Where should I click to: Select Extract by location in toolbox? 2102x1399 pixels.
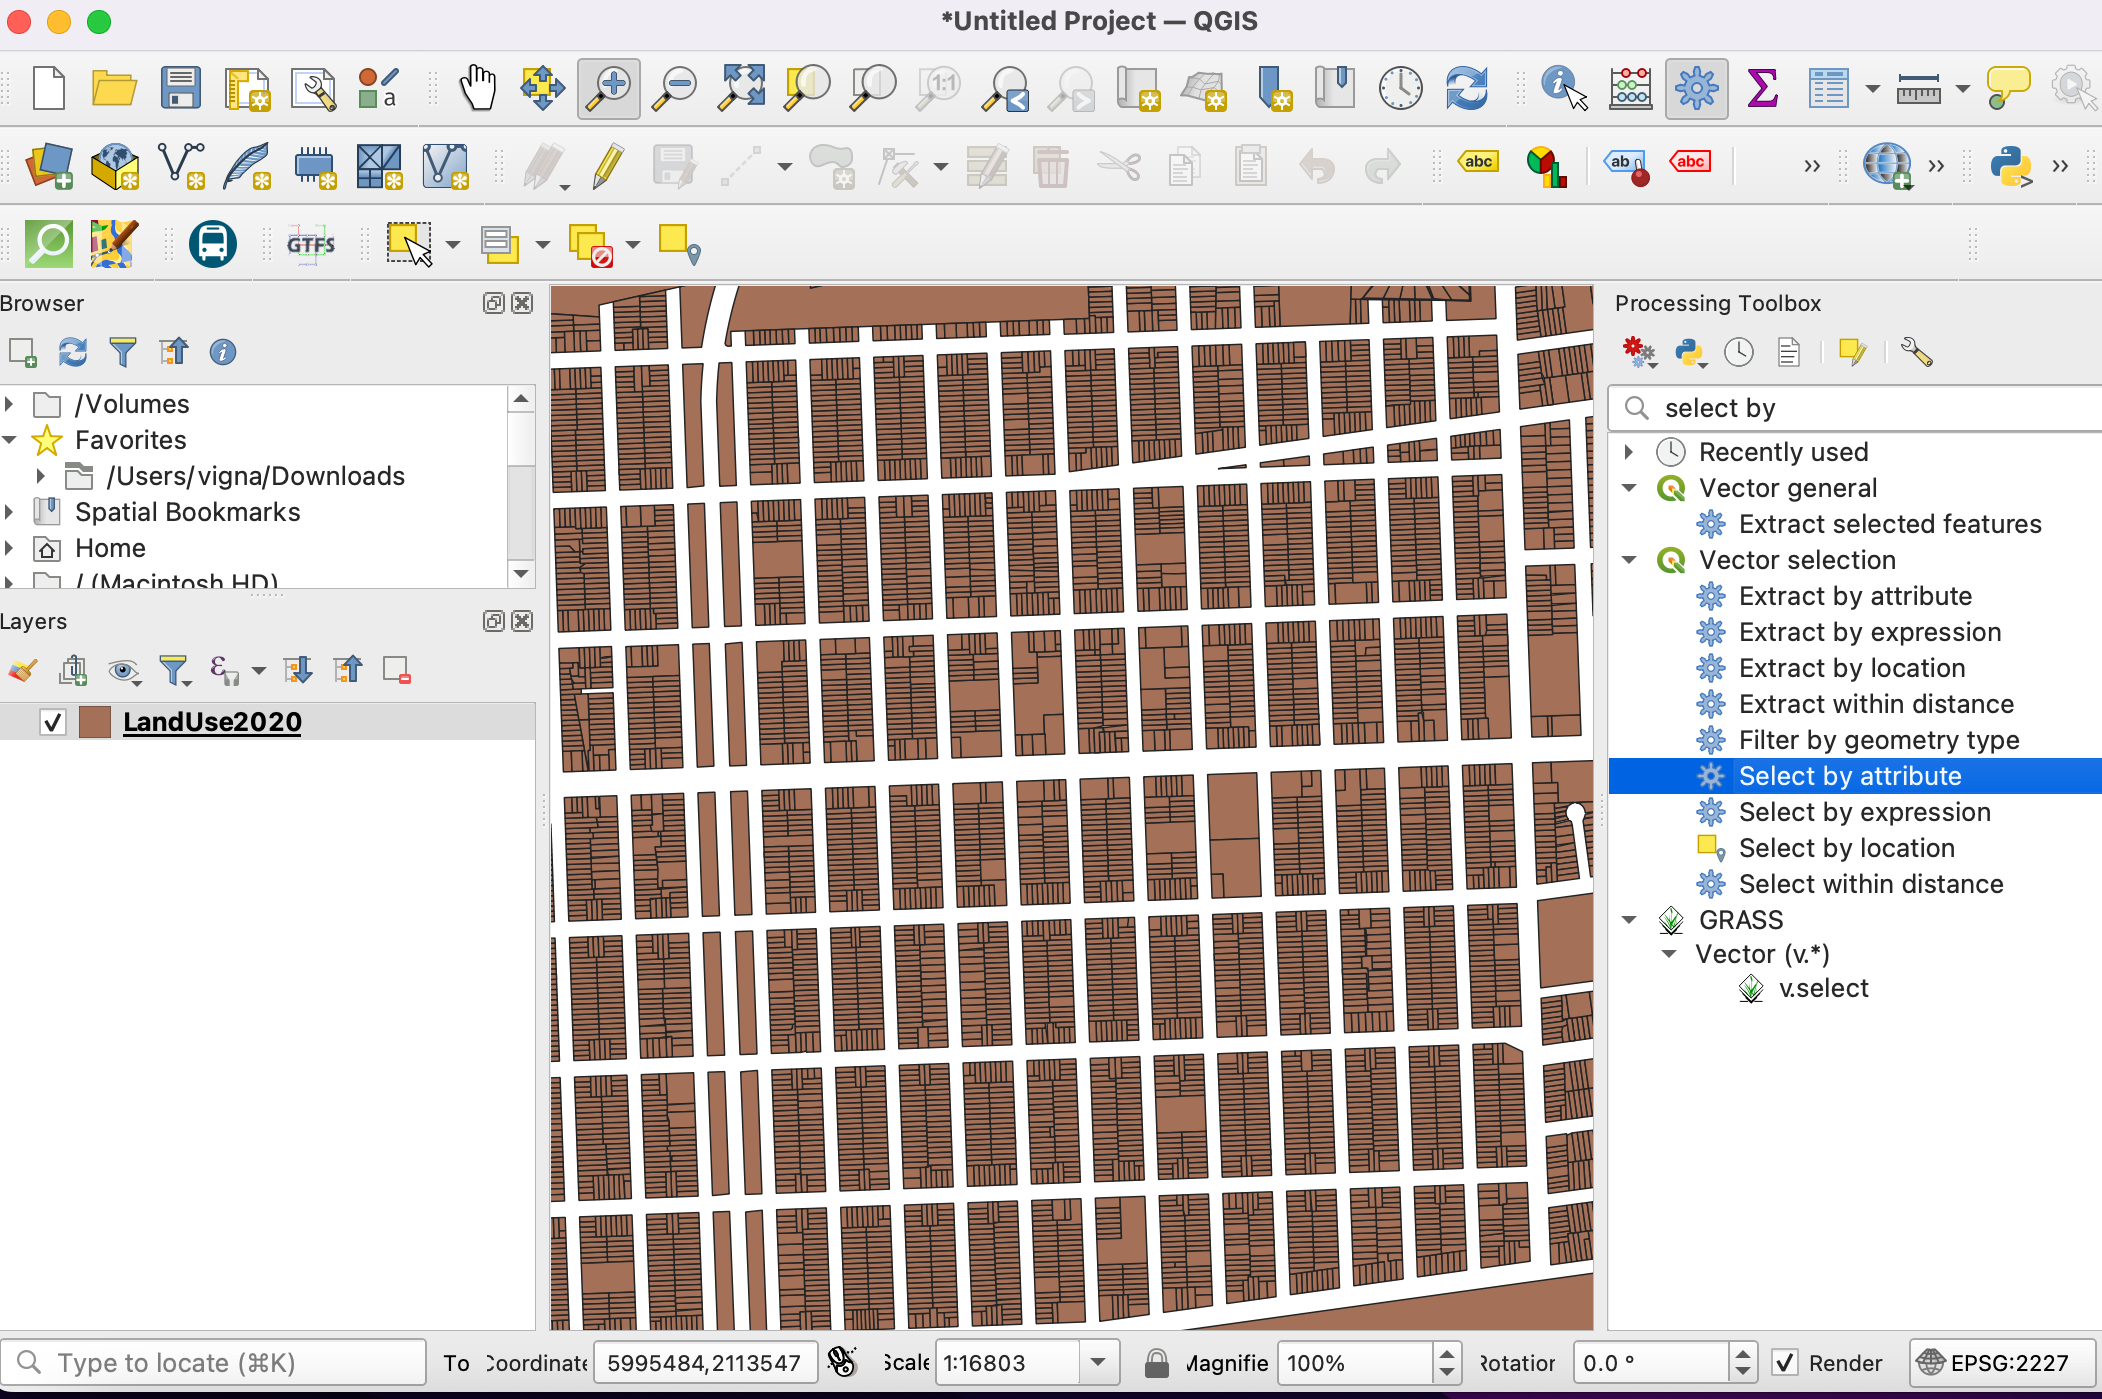pos(1851,668)
